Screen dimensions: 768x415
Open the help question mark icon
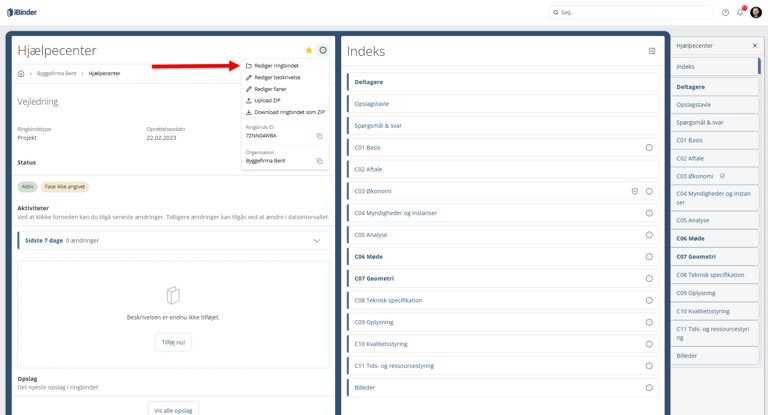tap(725, 12)
